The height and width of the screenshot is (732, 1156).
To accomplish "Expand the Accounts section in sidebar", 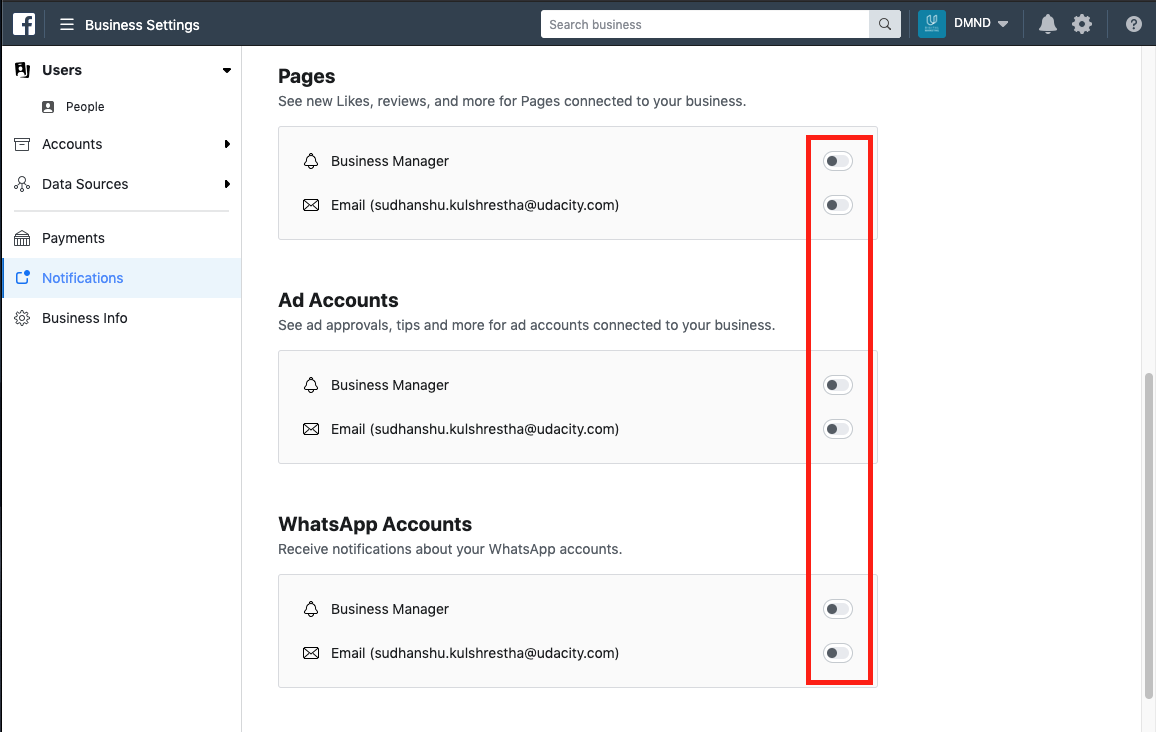I will (x=229, y=144).
